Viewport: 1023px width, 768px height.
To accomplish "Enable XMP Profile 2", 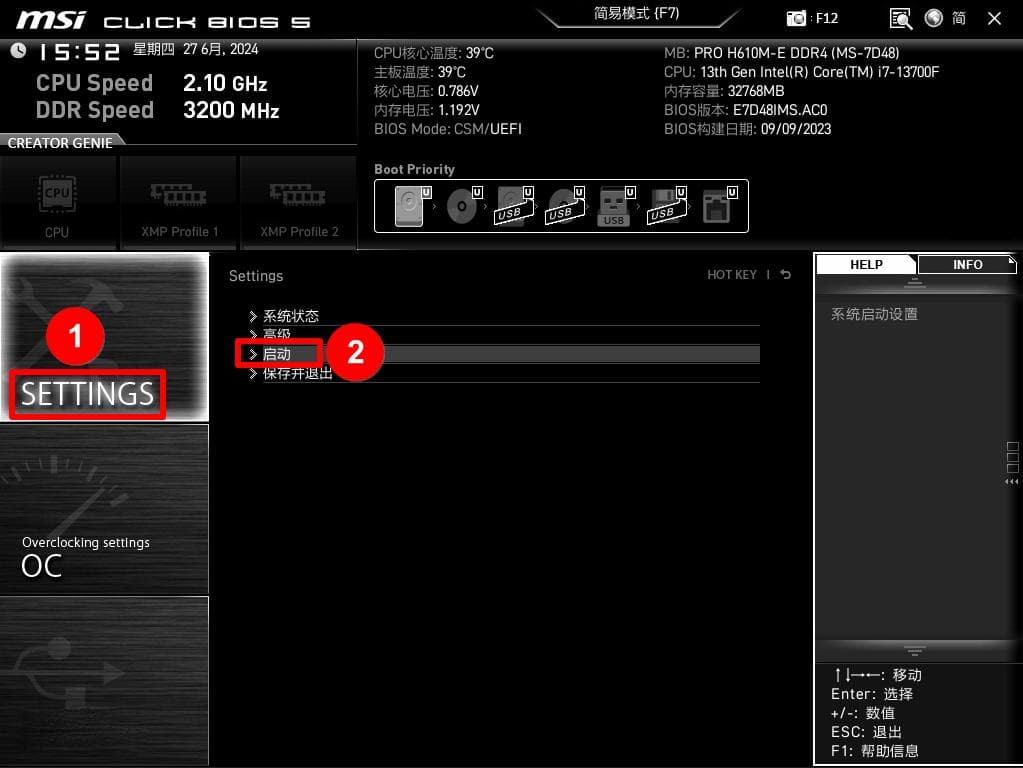I will 298,203.
